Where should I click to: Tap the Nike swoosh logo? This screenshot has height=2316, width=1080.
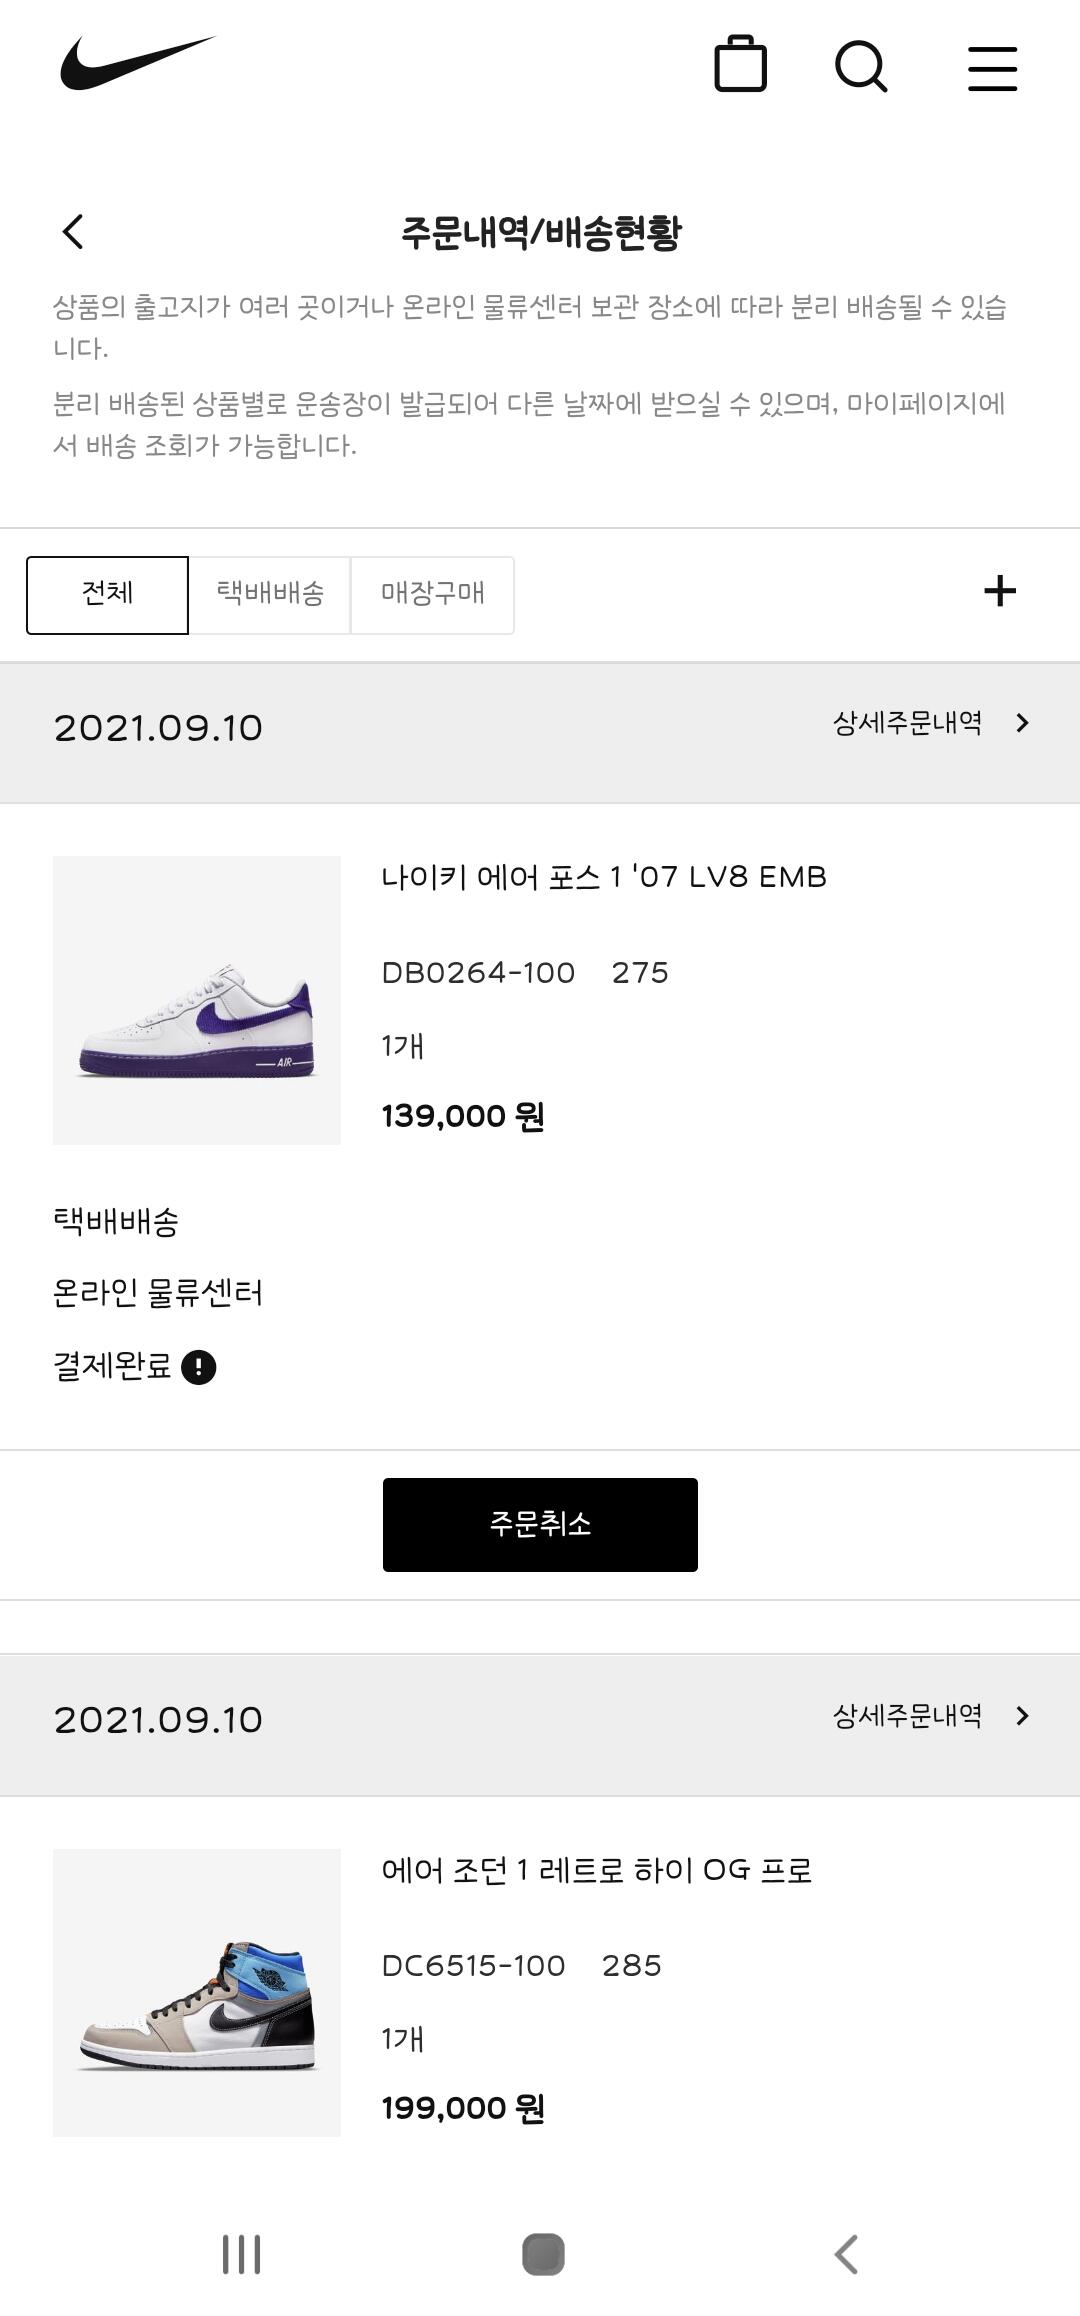click(x=137, y=63)
